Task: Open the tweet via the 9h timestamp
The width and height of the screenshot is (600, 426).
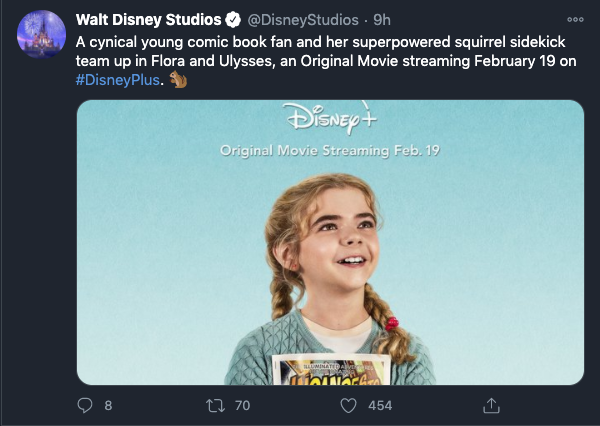Action: pyautogui.click(x=382, y=20)
